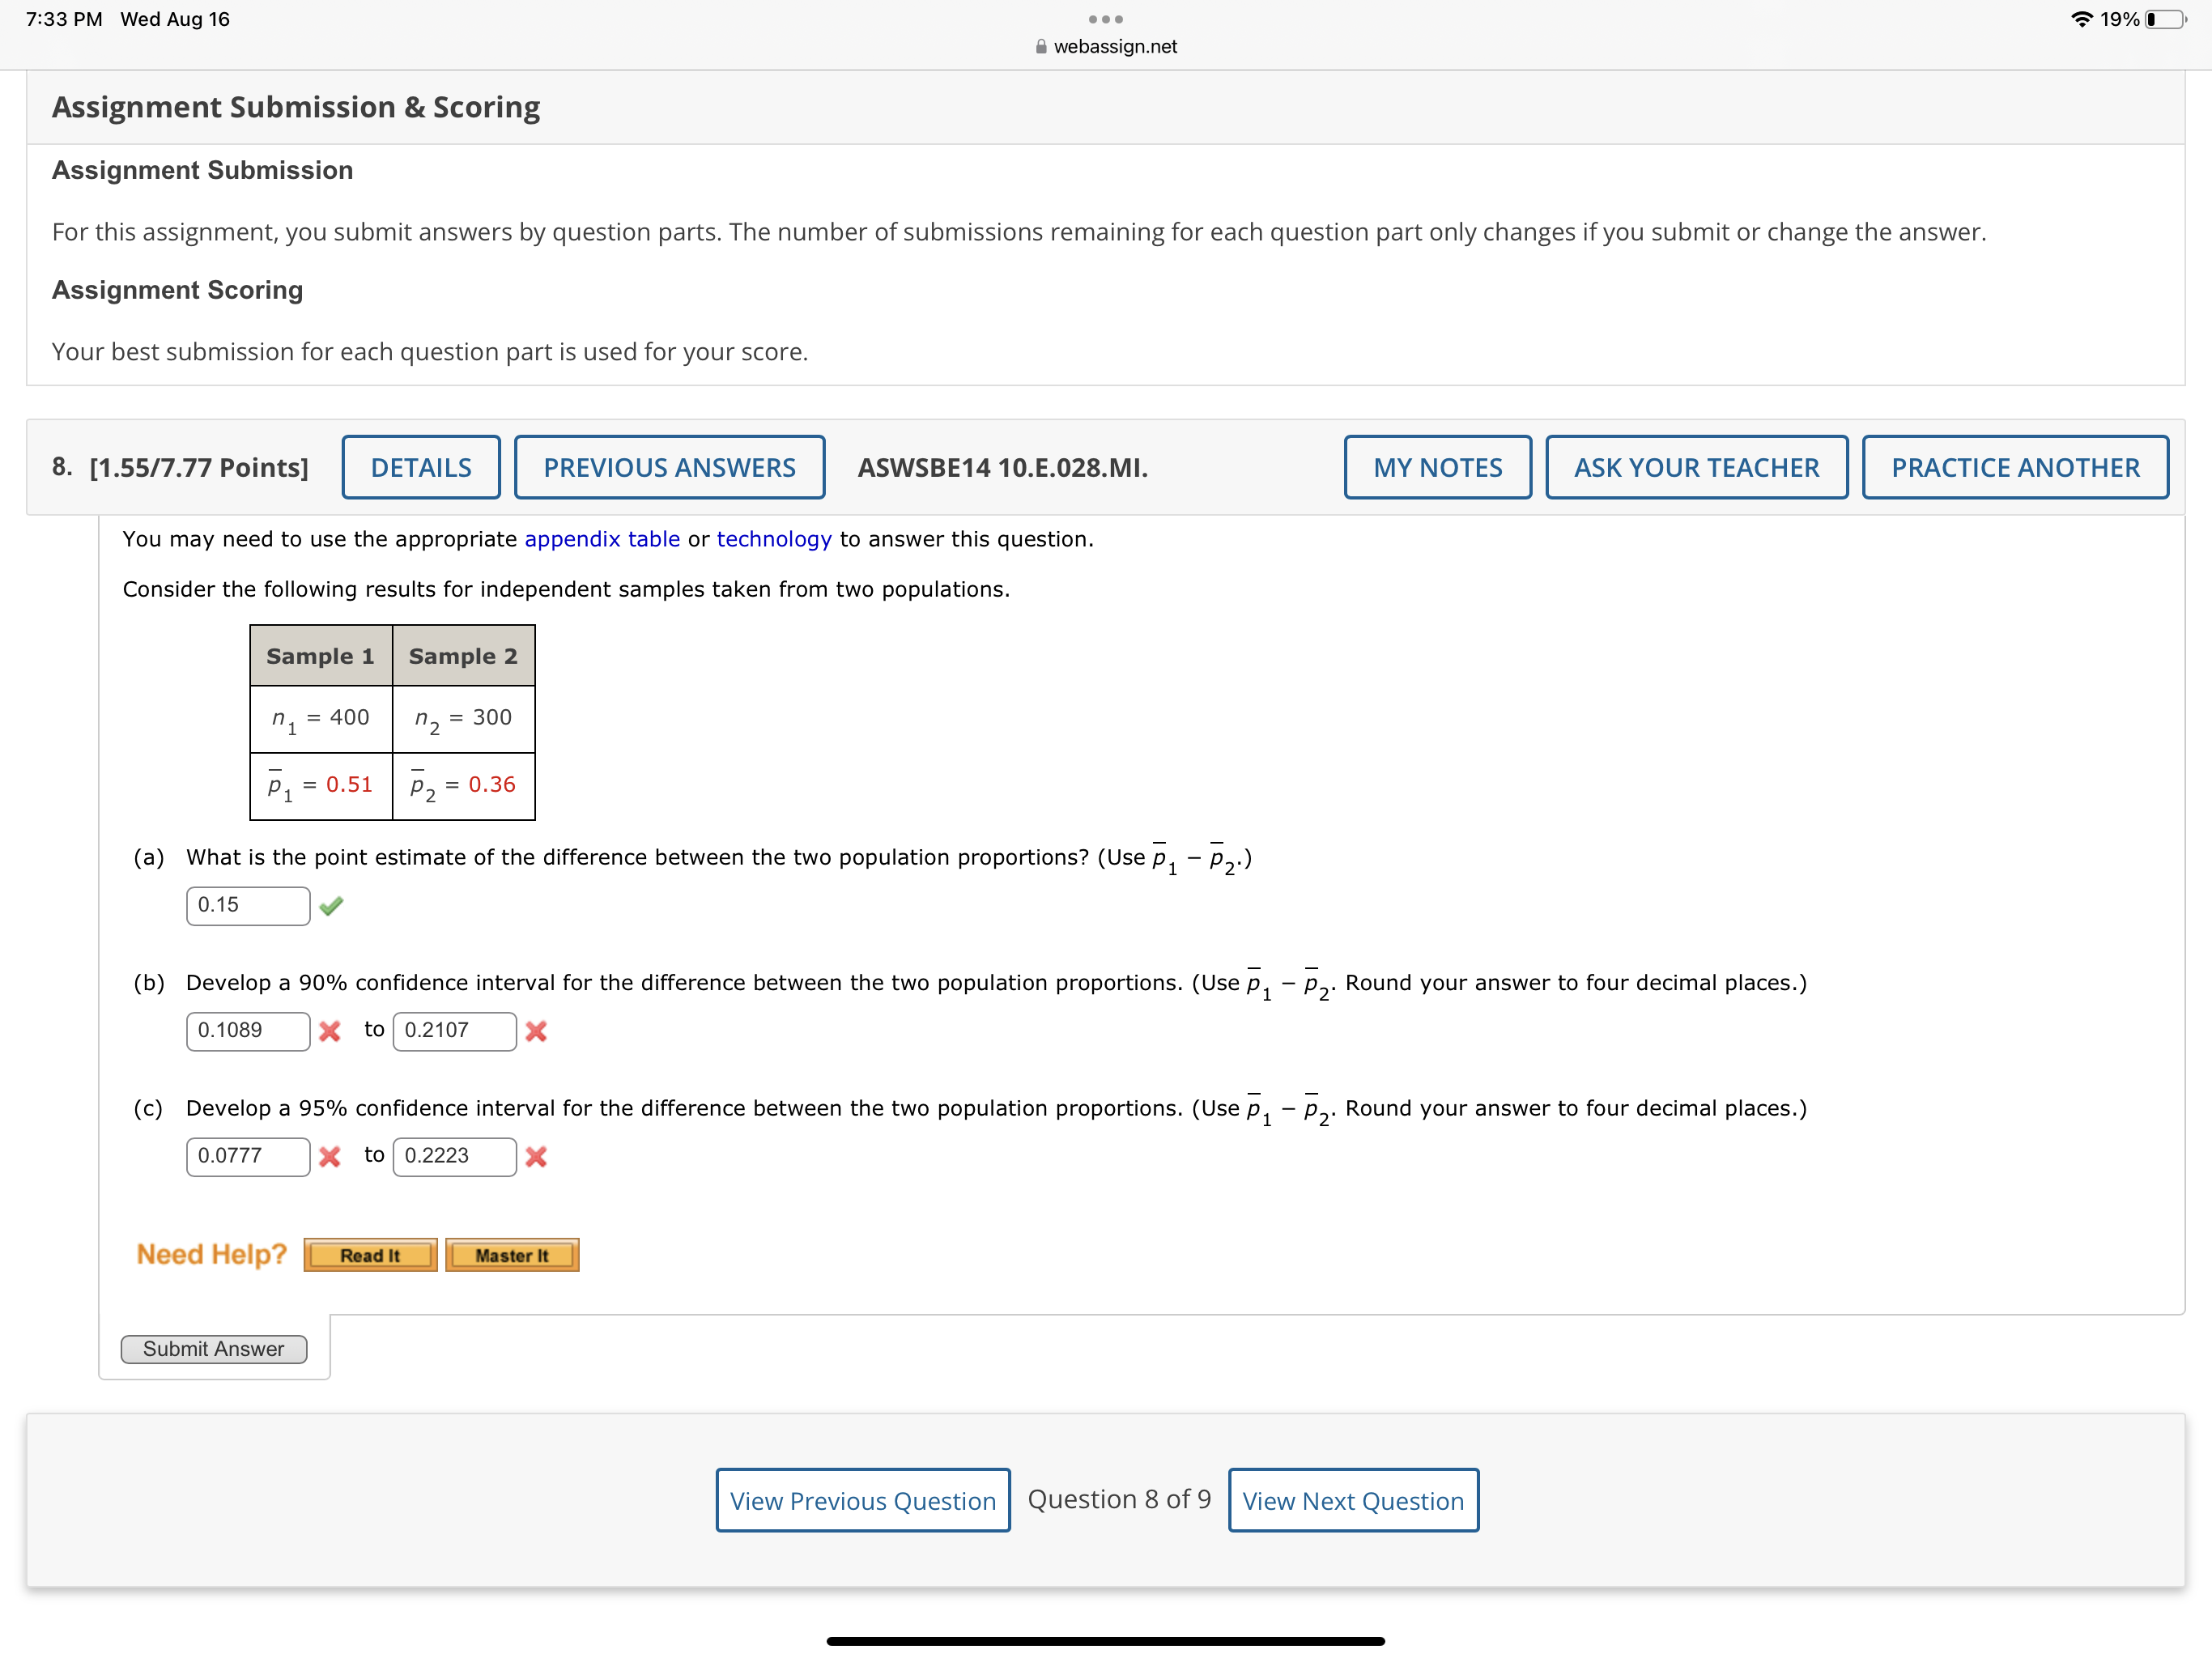Click the lock icon beside webassign.net
The height and width of the screenshot is (1658, 2212).
(1040, 46)
